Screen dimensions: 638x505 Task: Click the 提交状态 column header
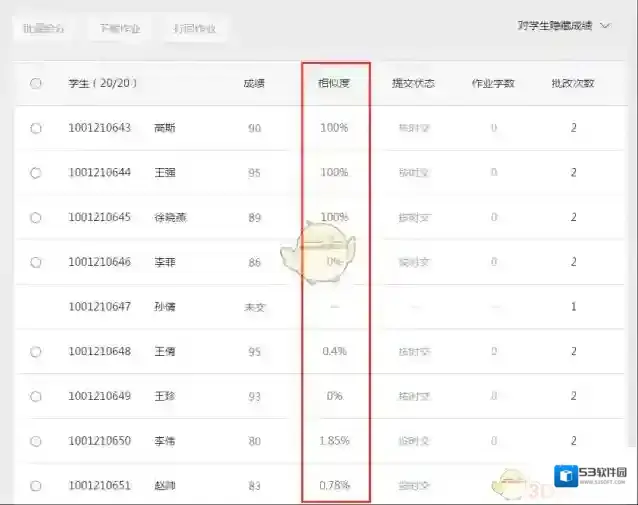(413, 83)
